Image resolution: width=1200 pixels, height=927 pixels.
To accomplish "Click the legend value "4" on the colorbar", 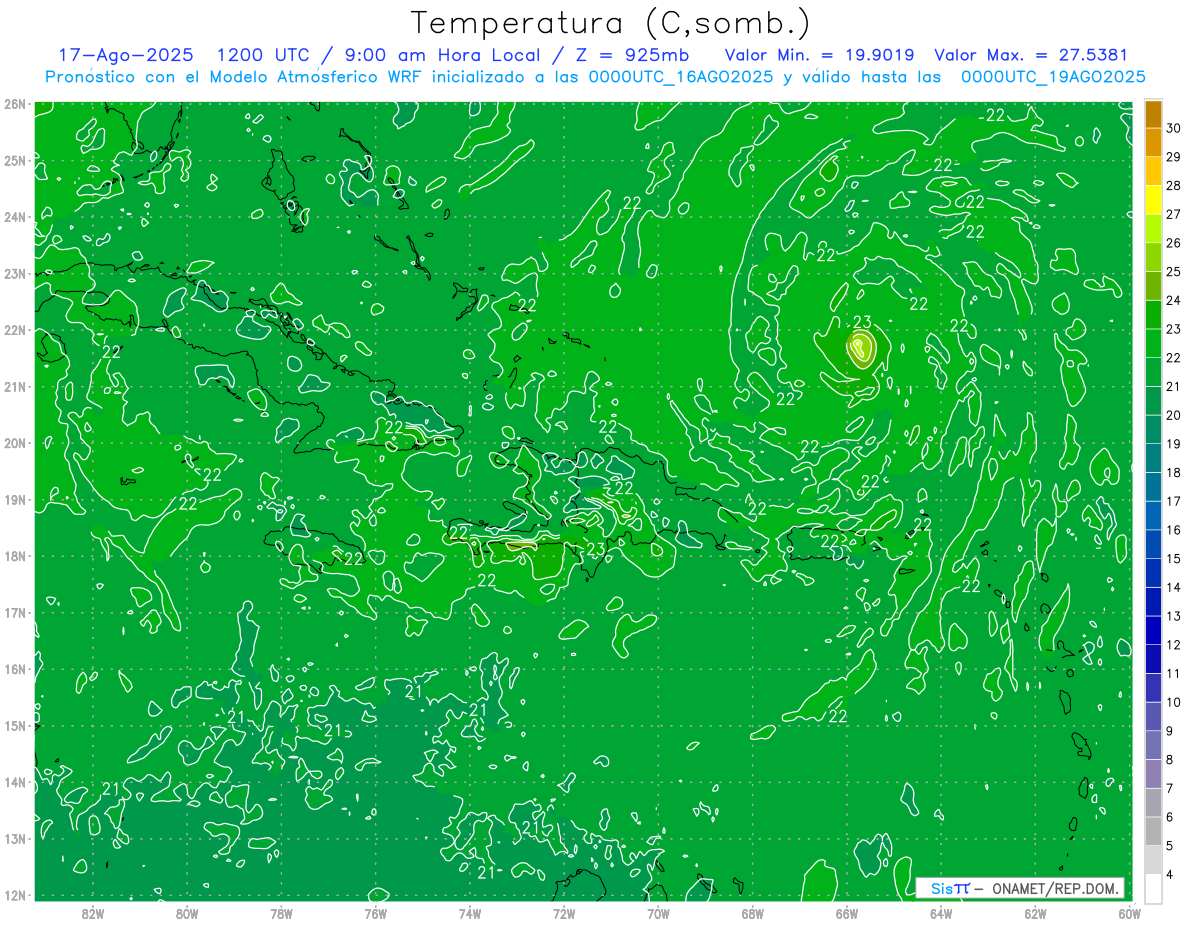I will click(1171, 875).
